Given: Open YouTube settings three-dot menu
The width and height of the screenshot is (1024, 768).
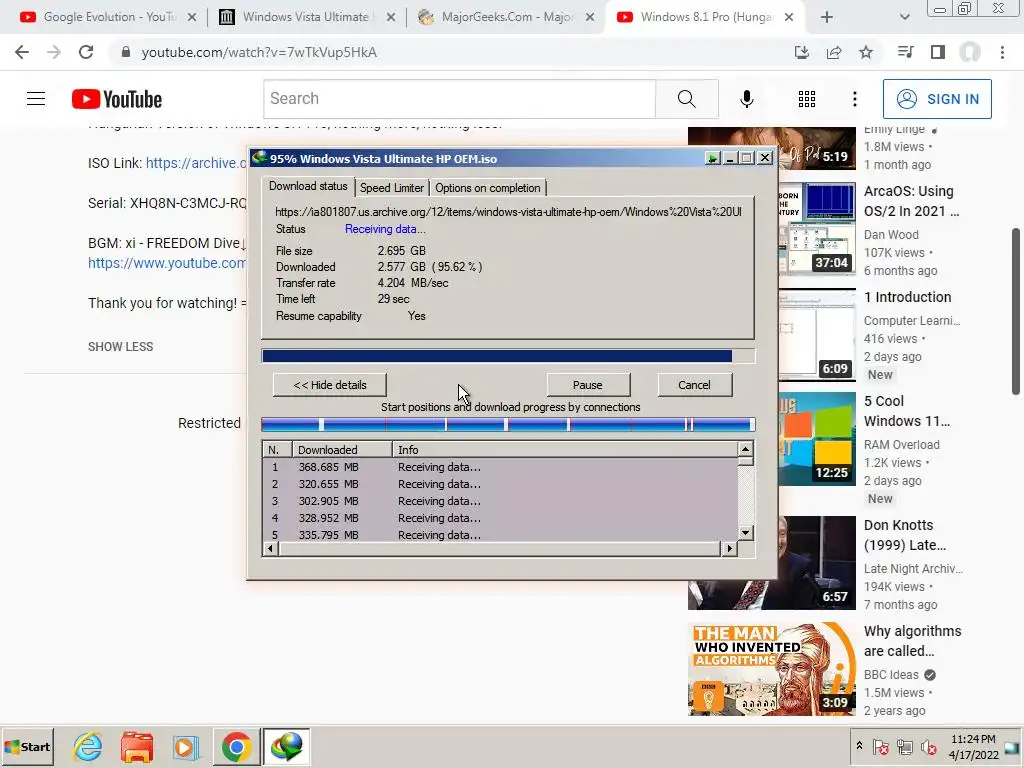Looking at the screenshot, I should pos(855,99).
